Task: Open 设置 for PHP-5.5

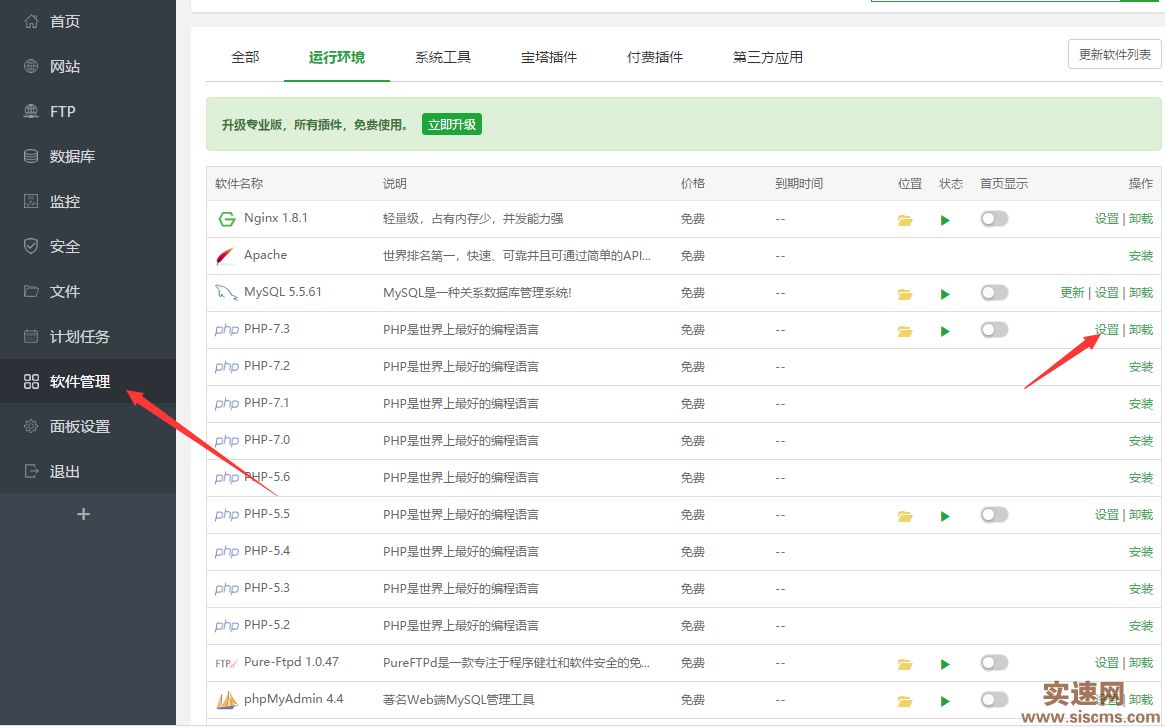Action: [1106, 514]
